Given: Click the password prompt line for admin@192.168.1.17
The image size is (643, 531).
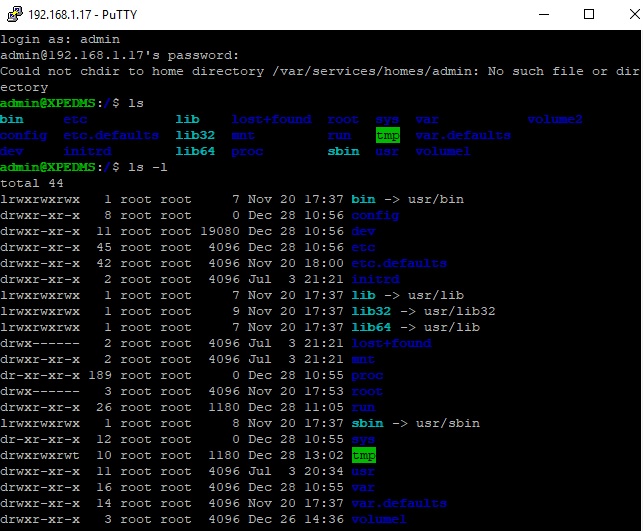Looking at the screenshot, I should click(119, 55).
